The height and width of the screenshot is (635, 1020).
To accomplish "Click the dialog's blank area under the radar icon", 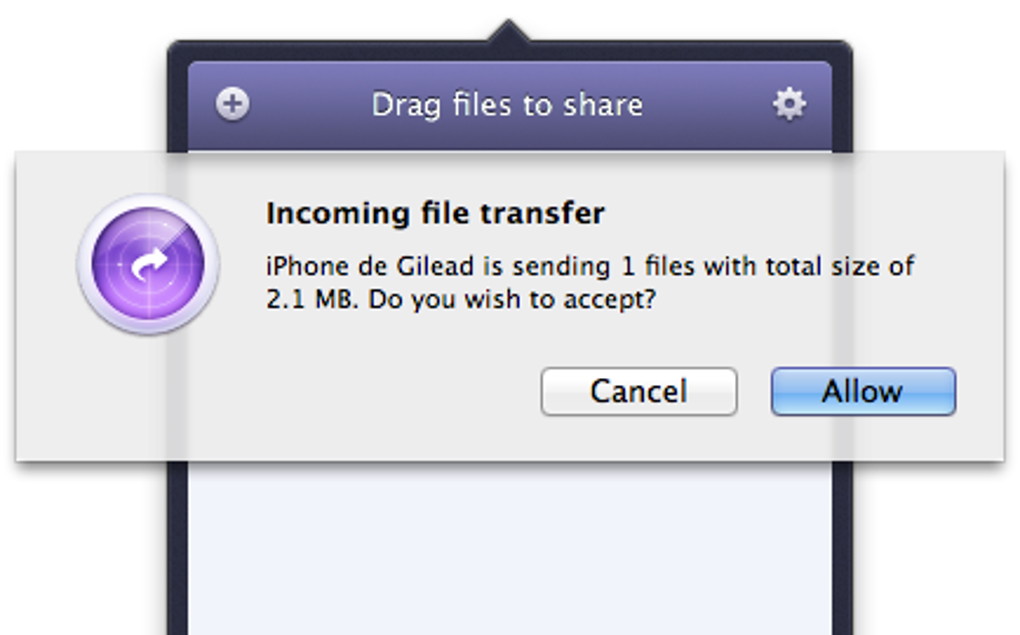I will point(148,400).
